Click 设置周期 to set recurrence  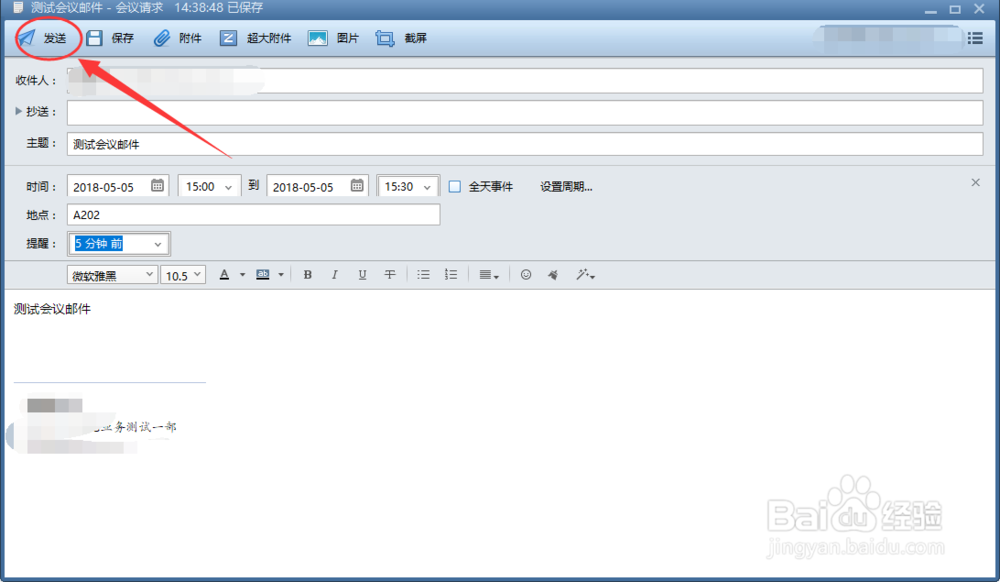pyautogui.click(x=564, y=185)
